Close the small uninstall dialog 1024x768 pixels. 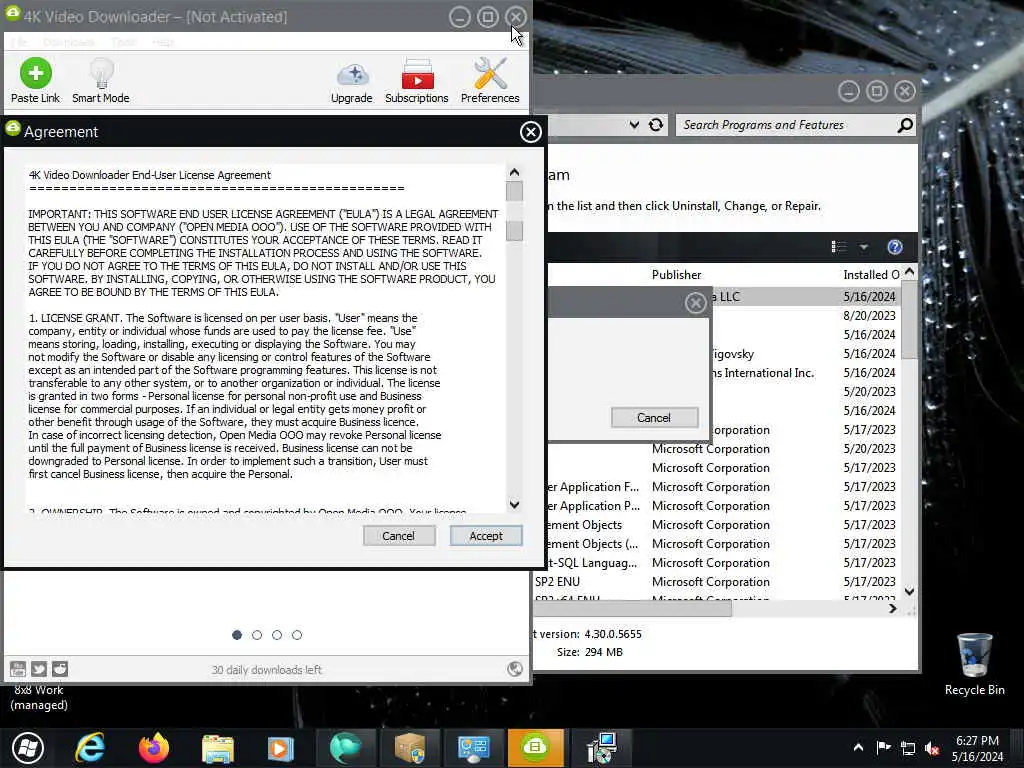[696, 302]
